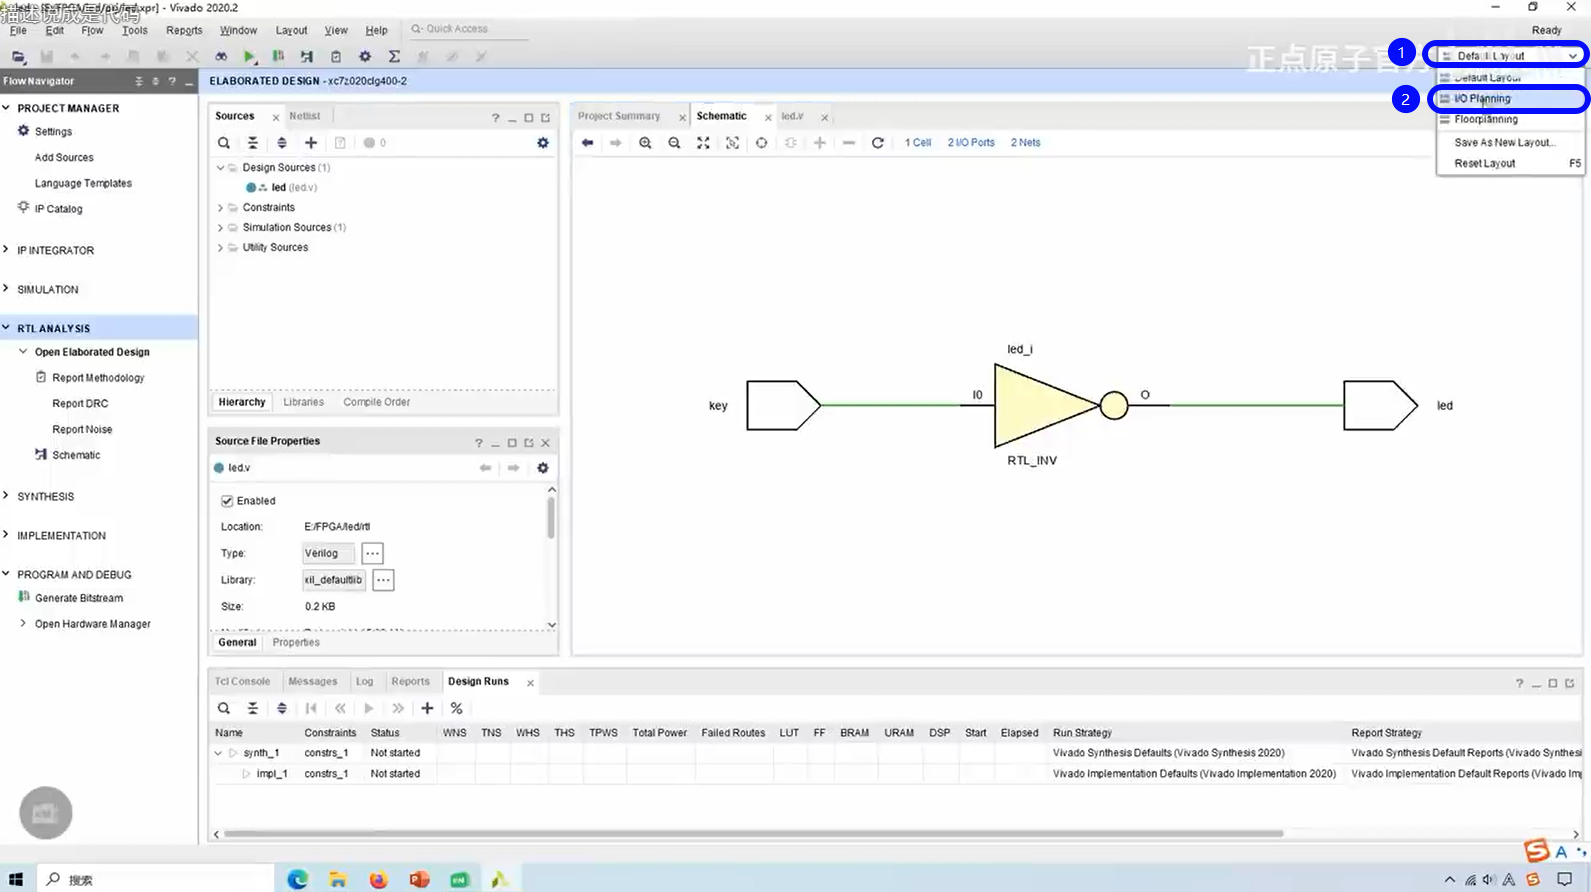Viewport: 1591px width, 892px height.
Task: Click the percent icon in Design Runs toolbar
Action: pos(456,708)
